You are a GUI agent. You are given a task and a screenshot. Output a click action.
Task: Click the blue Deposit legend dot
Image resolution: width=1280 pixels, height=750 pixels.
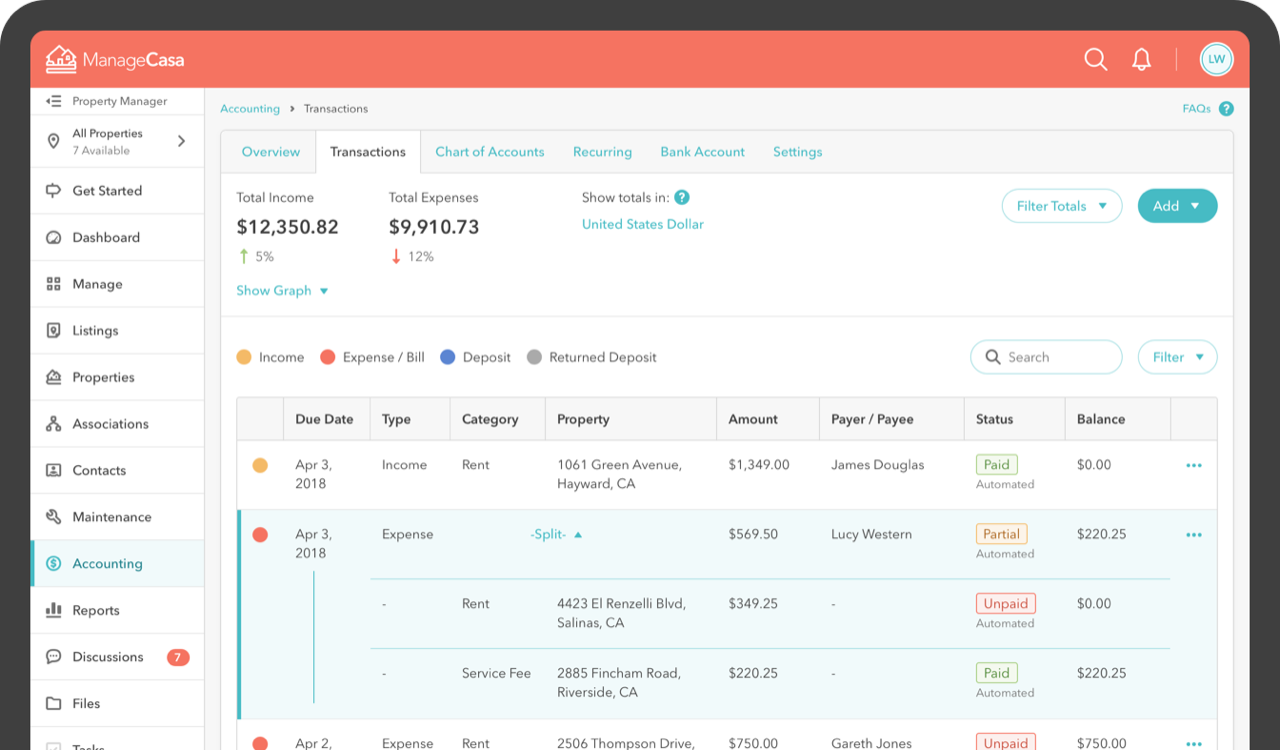[447, 357]
